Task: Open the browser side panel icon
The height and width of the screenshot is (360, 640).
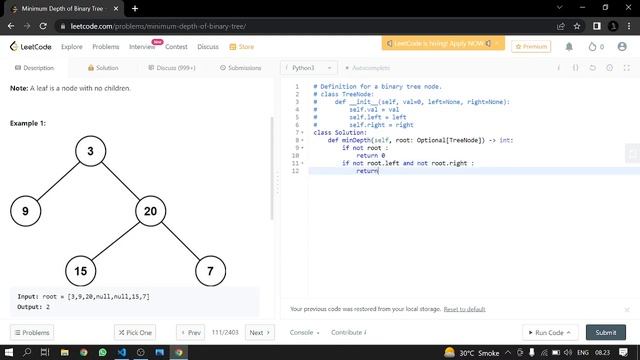Action: click(597, 26)
